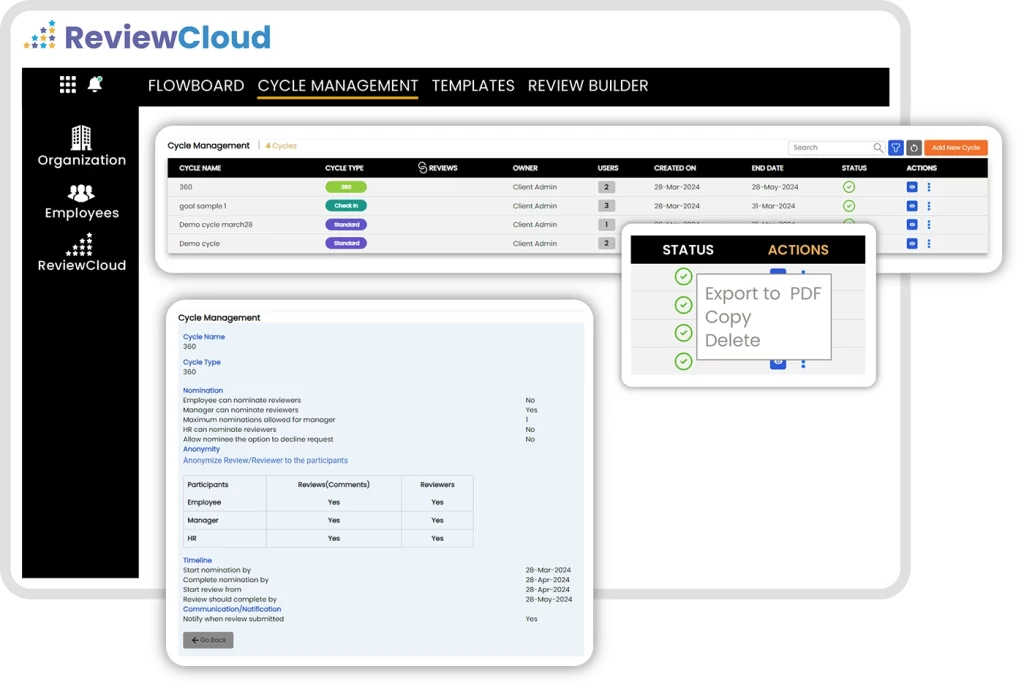Click the 360 cycle type badge
The height and width of the screenshot is (688, 1024).
point(346,187)
